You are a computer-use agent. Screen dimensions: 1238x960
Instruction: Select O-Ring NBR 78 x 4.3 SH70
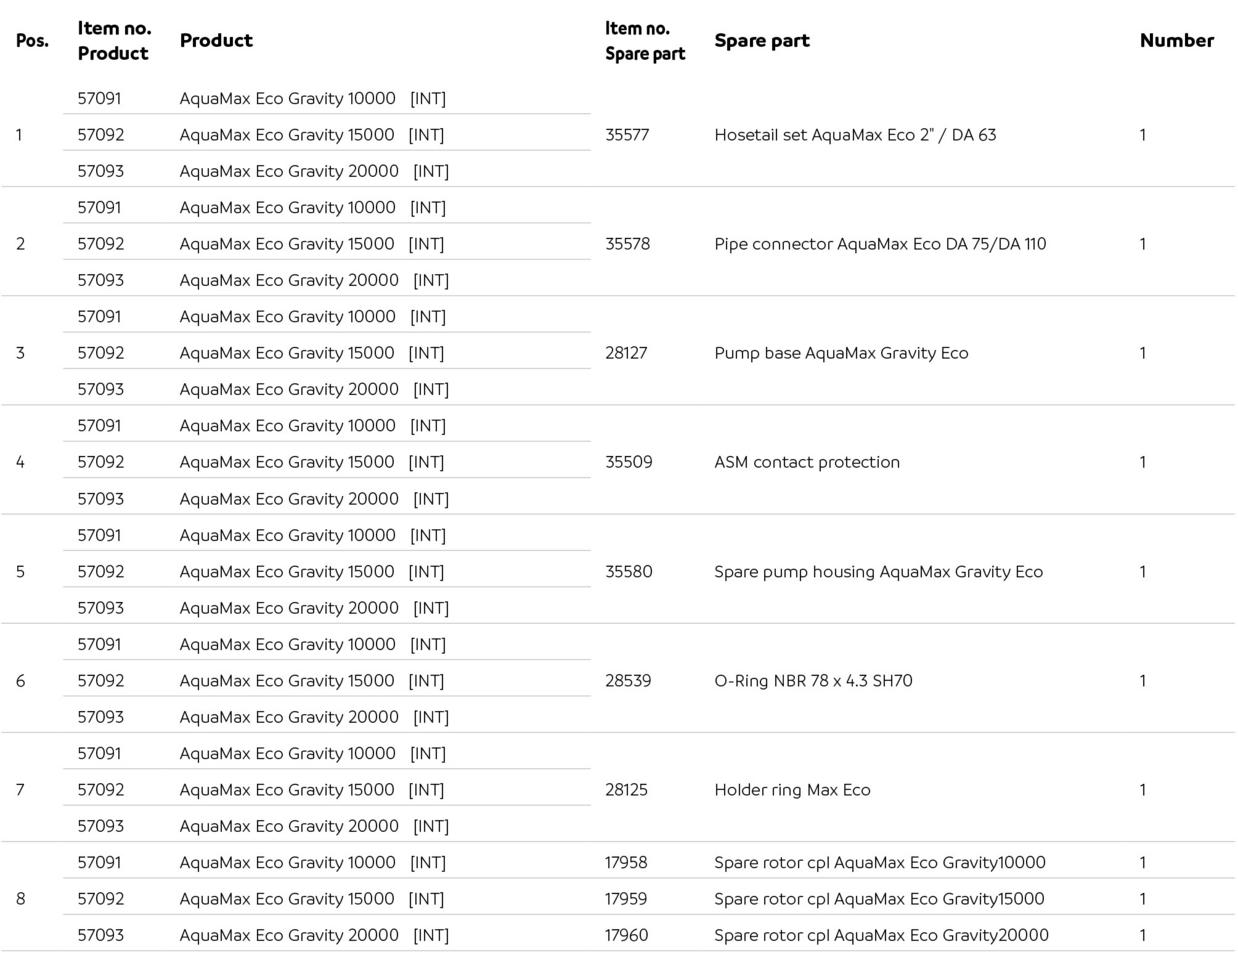click(812, 681)
